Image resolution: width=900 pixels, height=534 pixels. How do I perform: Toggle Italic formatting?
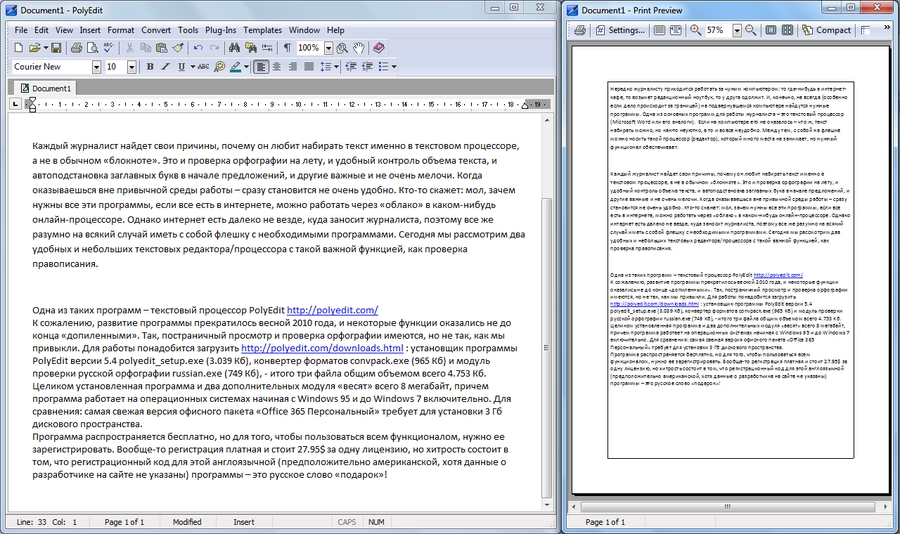[166, 67]
